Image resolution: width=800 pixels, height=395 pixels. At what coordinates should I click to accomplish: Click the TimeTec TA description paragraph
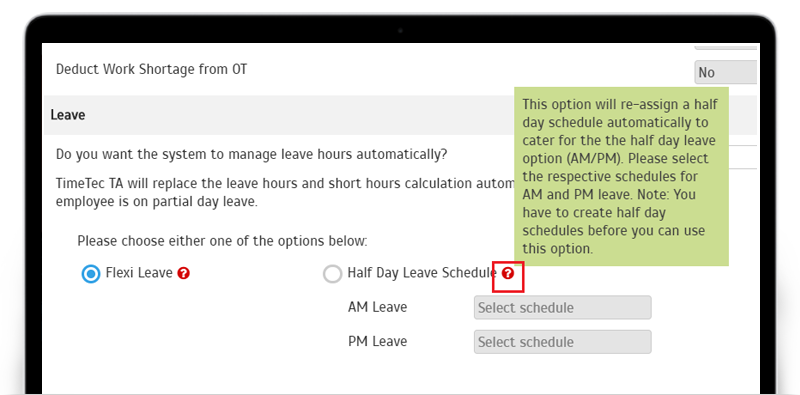pyautogui.click(x=285, y=192)
